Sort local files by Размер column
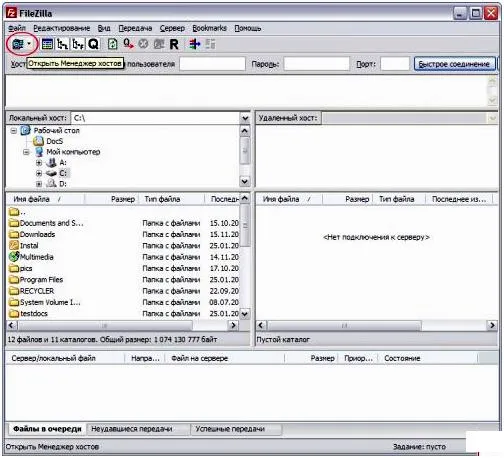Image resolution: width=504 pixels, height=458 pixels. [111, 199]
